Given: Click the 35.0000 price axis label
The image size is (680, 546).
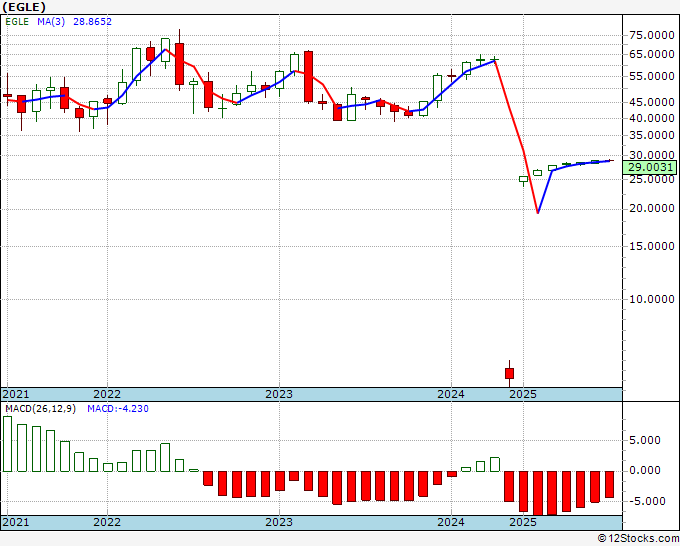Looking at the screenshot, I should click(x=651, y=135).
